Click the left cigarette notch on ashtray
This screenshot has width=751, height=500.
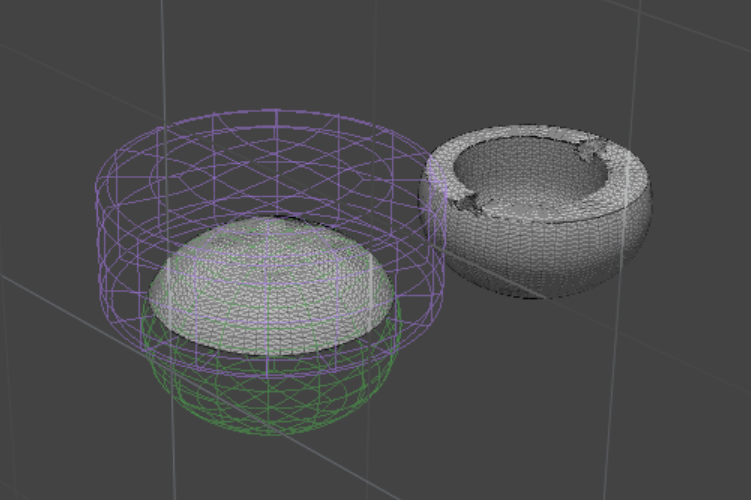coord(465,204)
